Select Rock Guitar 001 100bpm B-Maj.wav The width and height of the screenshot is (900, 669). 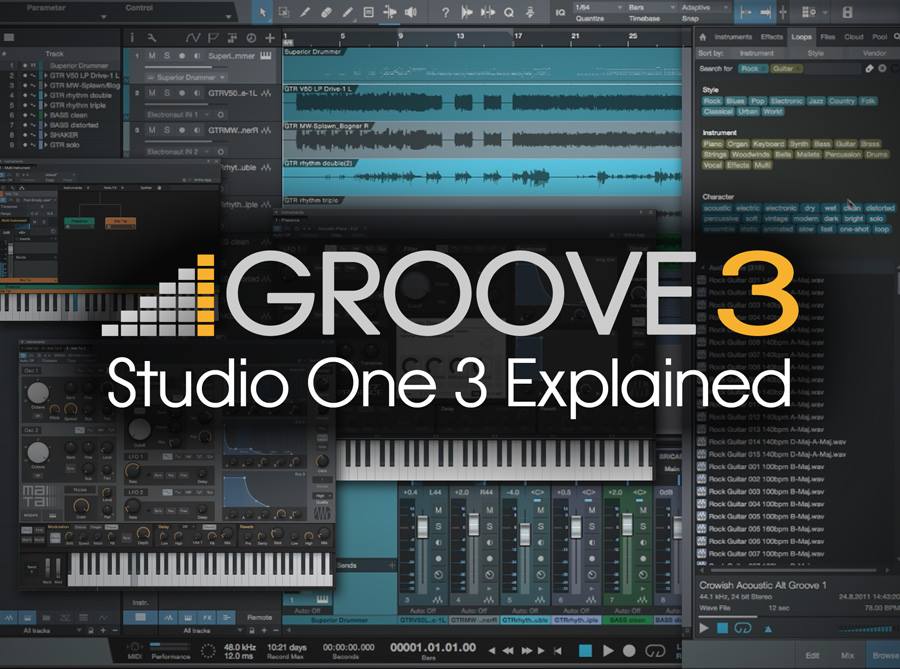click(766, 466)
